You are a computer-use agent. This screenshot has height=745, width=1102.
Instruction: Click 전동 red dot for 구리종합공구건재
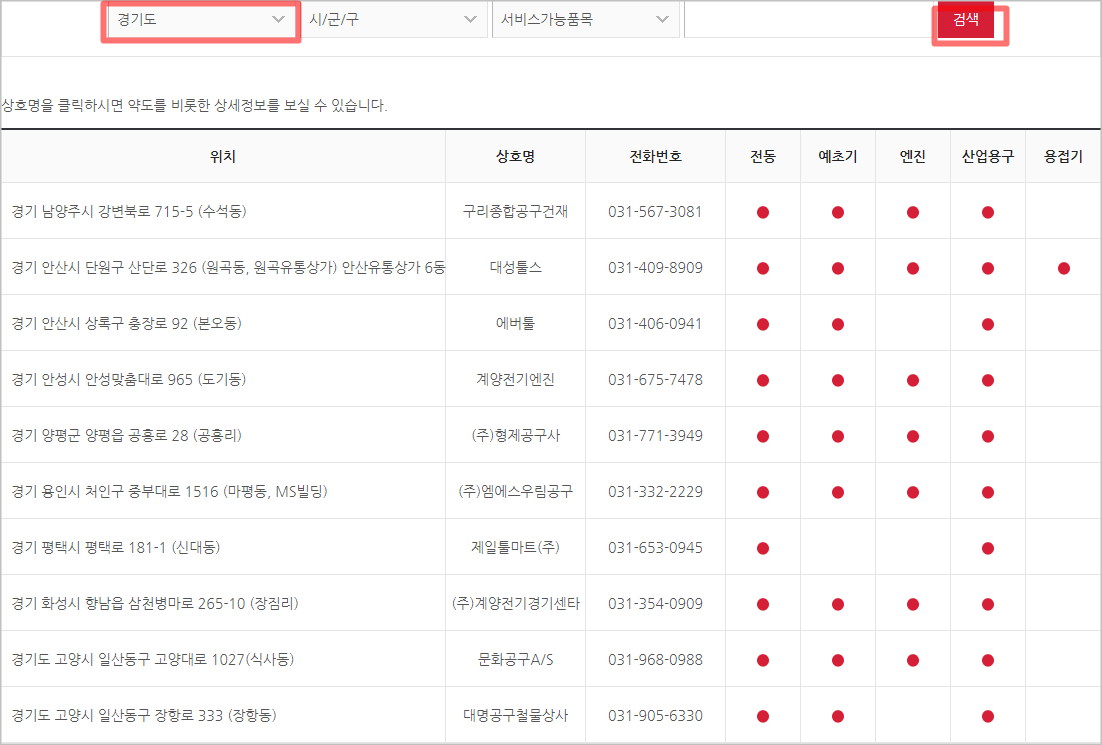click(763, 212)
